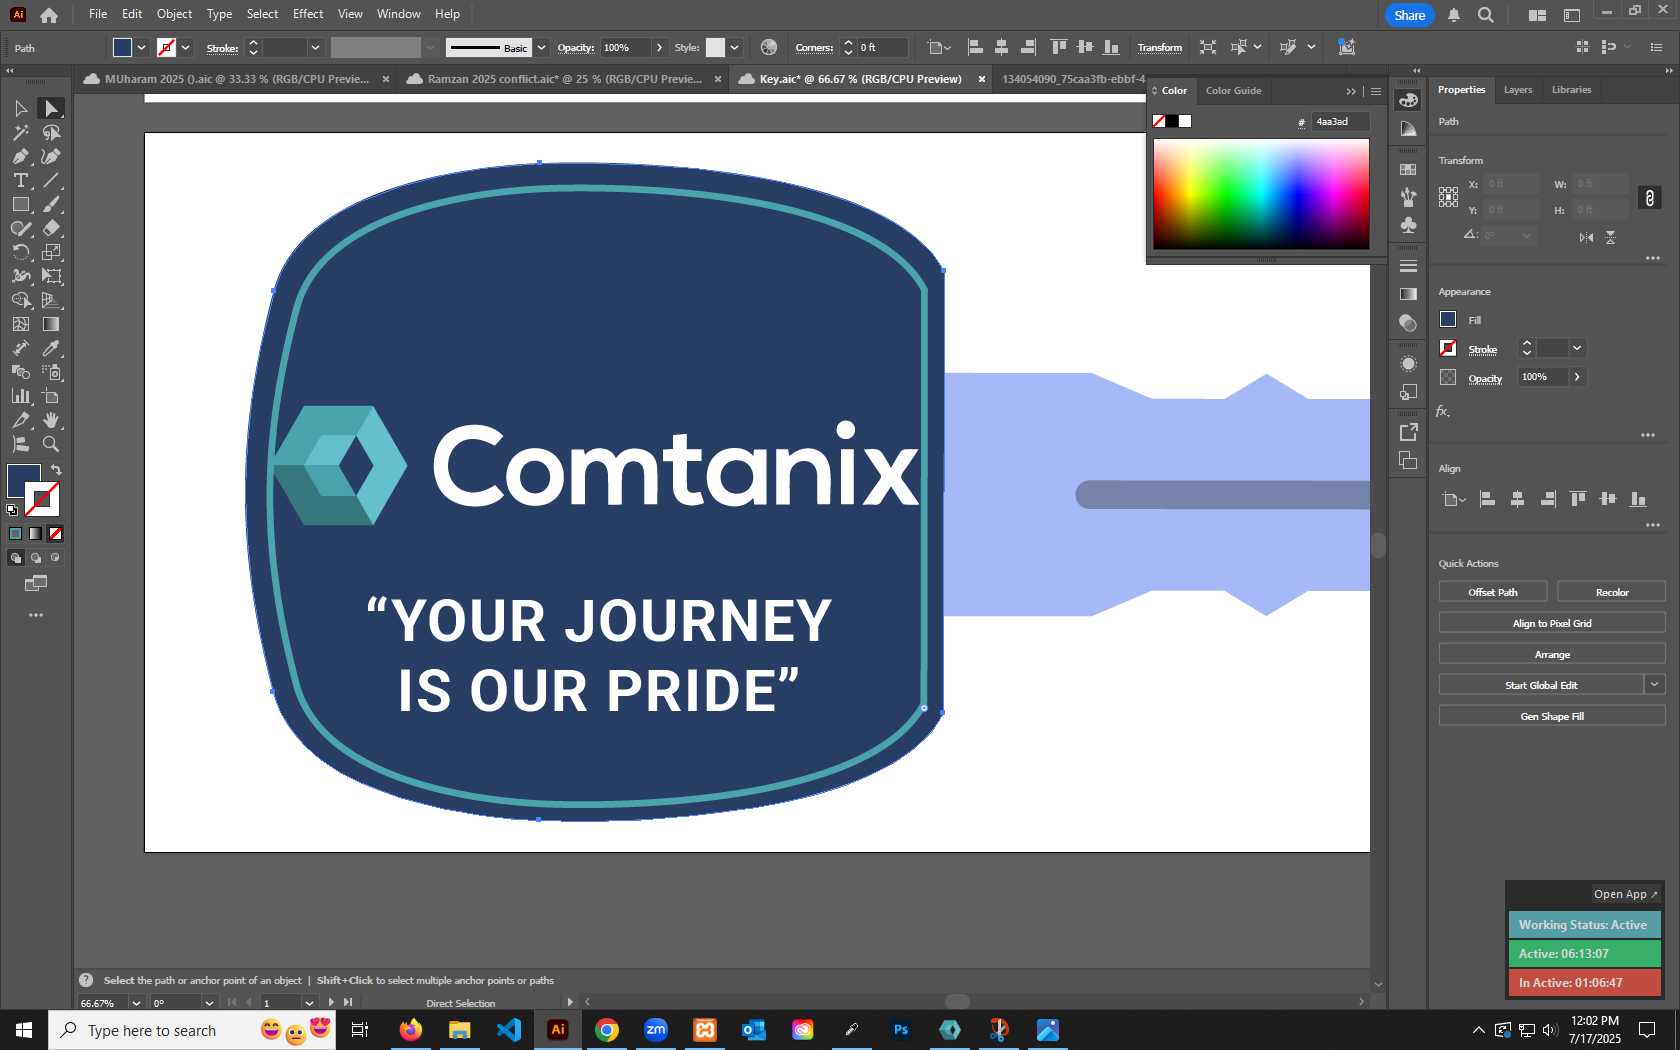
Task: Click the search magnifier in the app bar
Action: (x=1486, y=15)
